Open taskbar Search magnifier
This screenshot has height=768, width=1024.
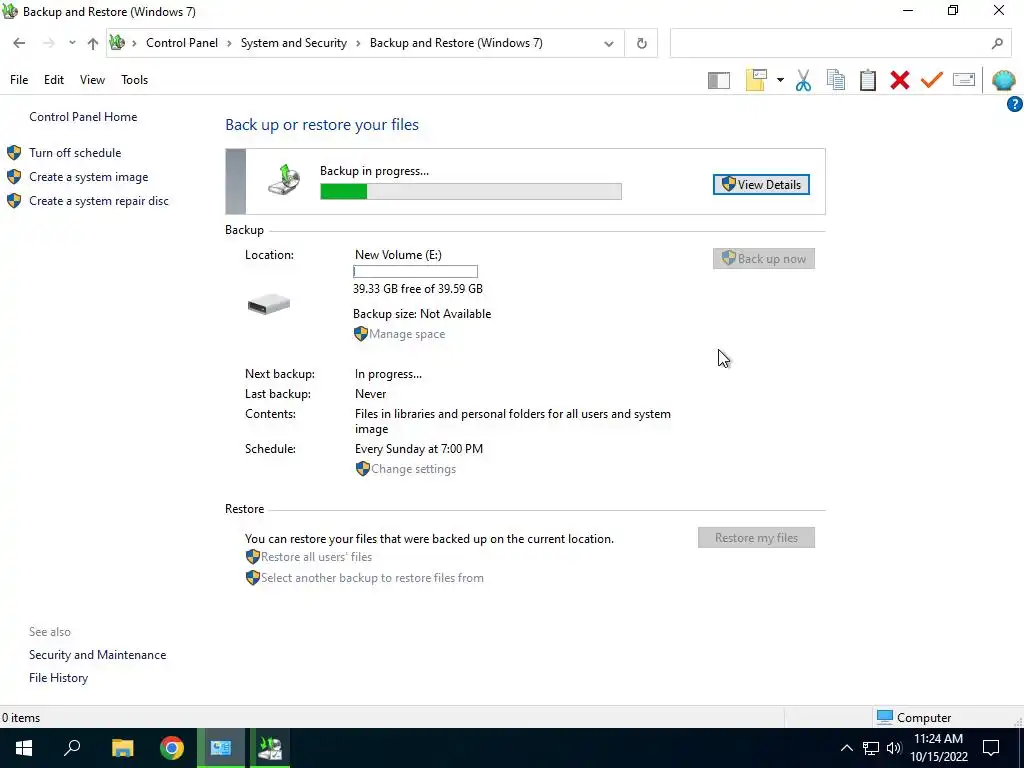(72, 748)
